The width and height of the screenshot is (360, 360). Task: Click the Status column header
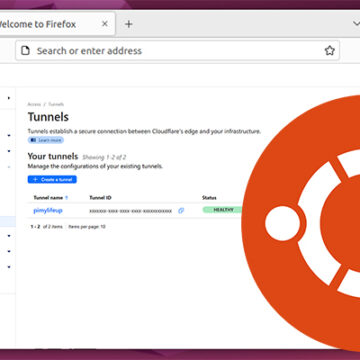(x=209, y=198)
